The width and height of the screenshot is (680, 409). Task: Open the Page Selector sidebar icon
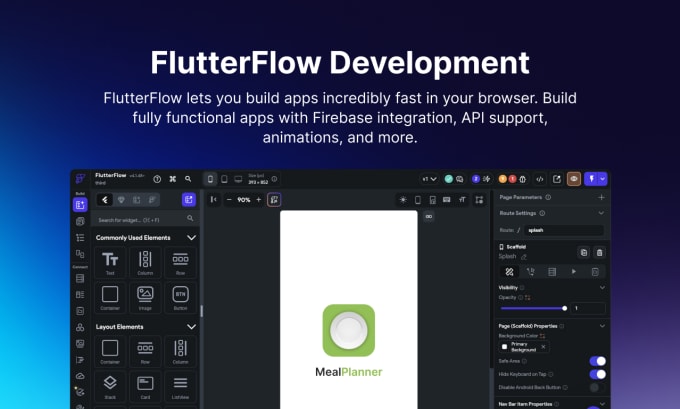pos(80,221)
